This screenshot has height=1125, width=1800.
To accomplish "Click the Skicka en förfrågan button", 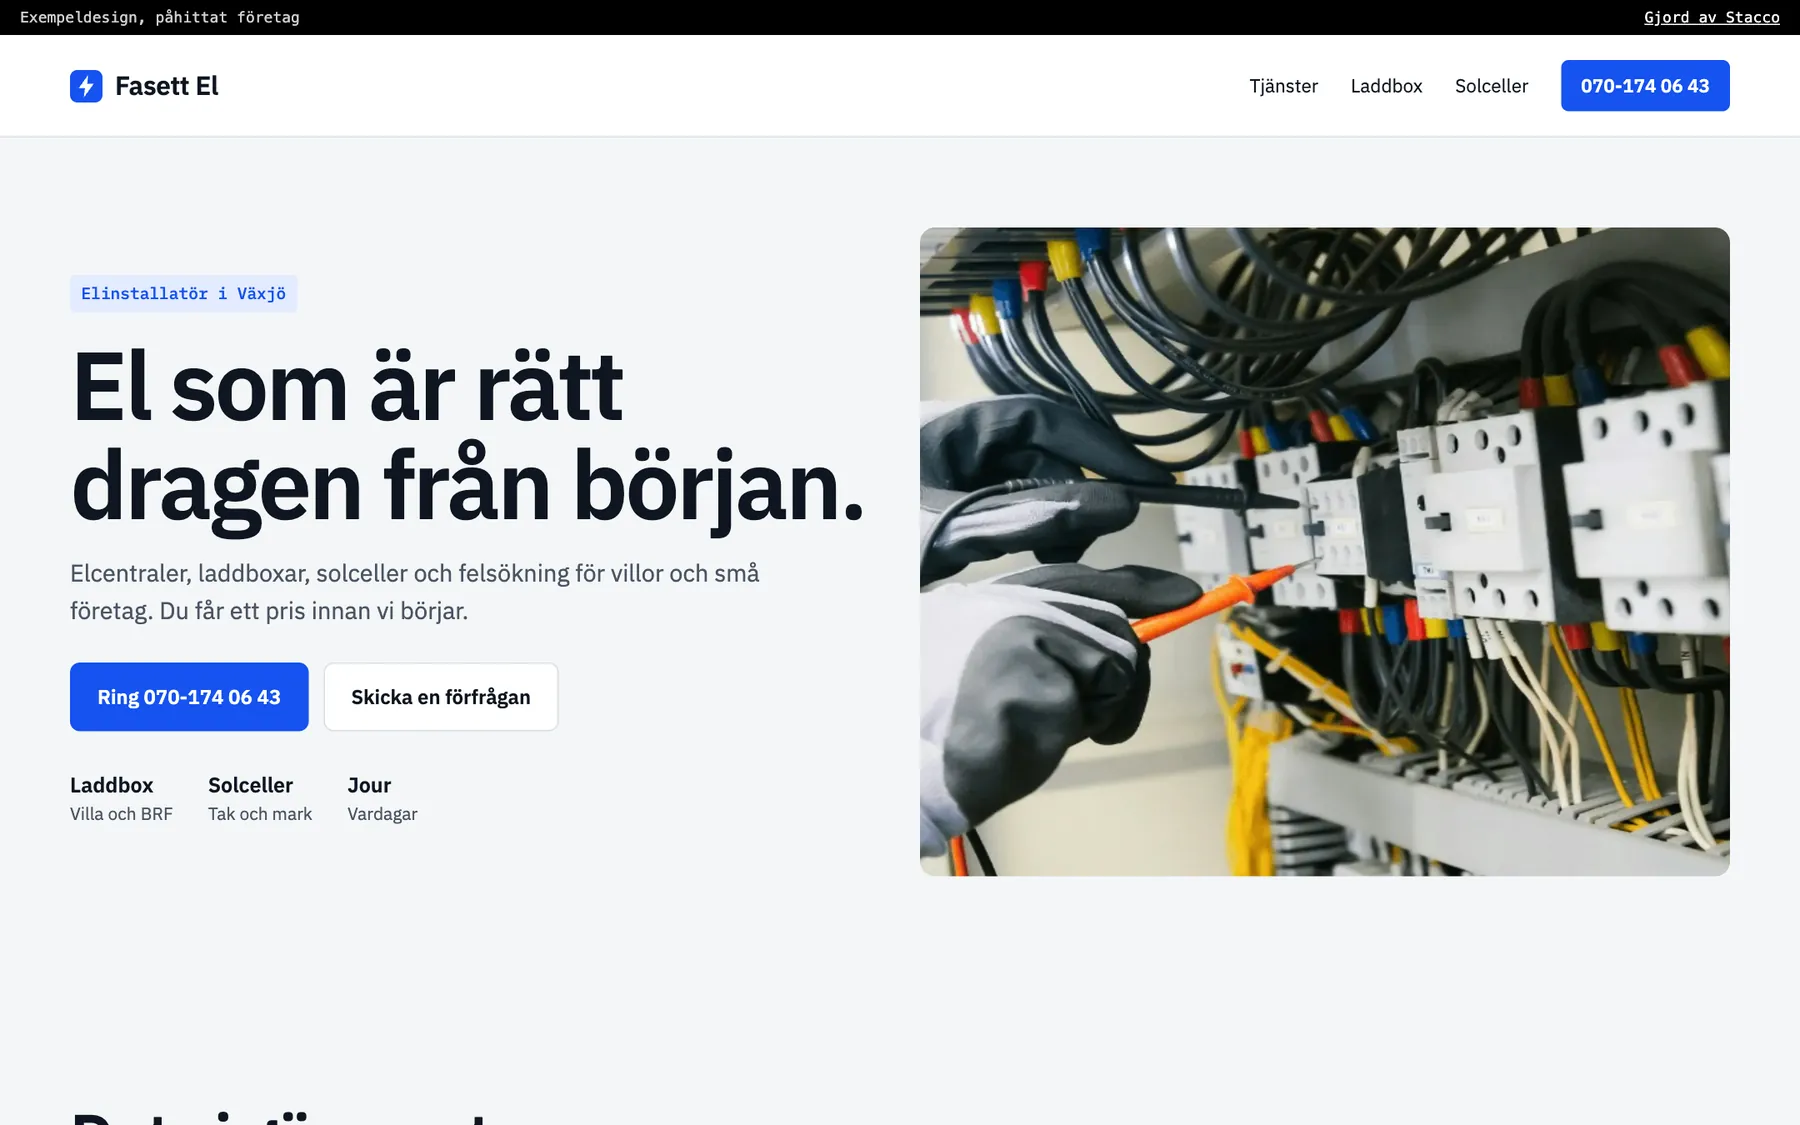I will [x=441, y=697].
